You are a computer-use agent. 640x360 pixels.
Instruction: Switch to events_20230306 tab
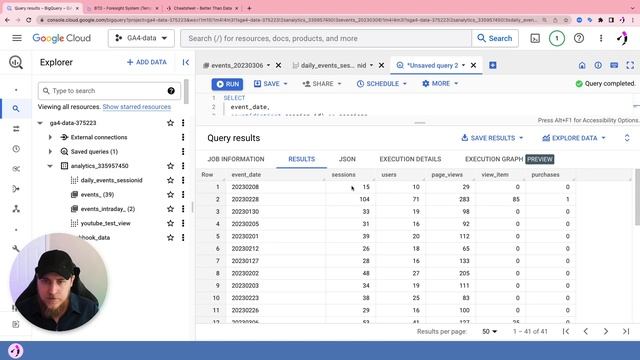pyautogui.click(x=237, y=65)
